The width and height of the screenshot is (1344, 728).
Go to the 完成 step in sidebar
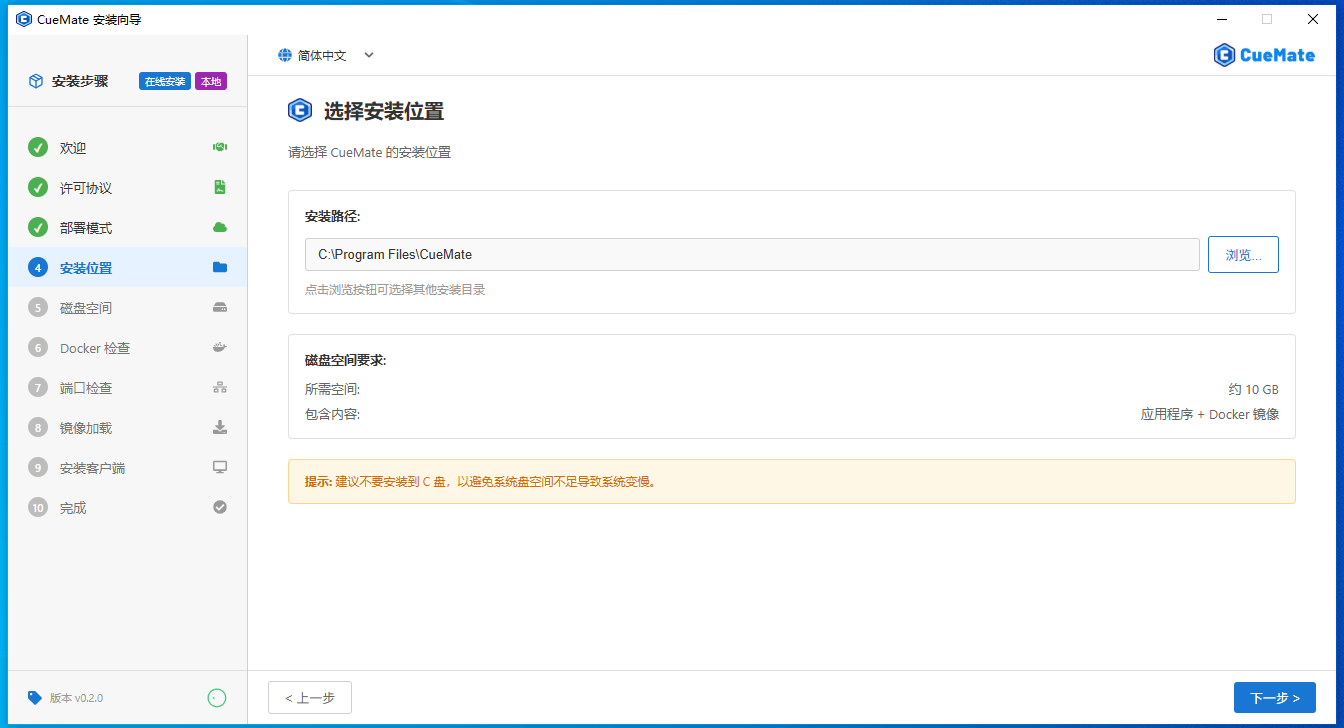[x=73, y=508]
